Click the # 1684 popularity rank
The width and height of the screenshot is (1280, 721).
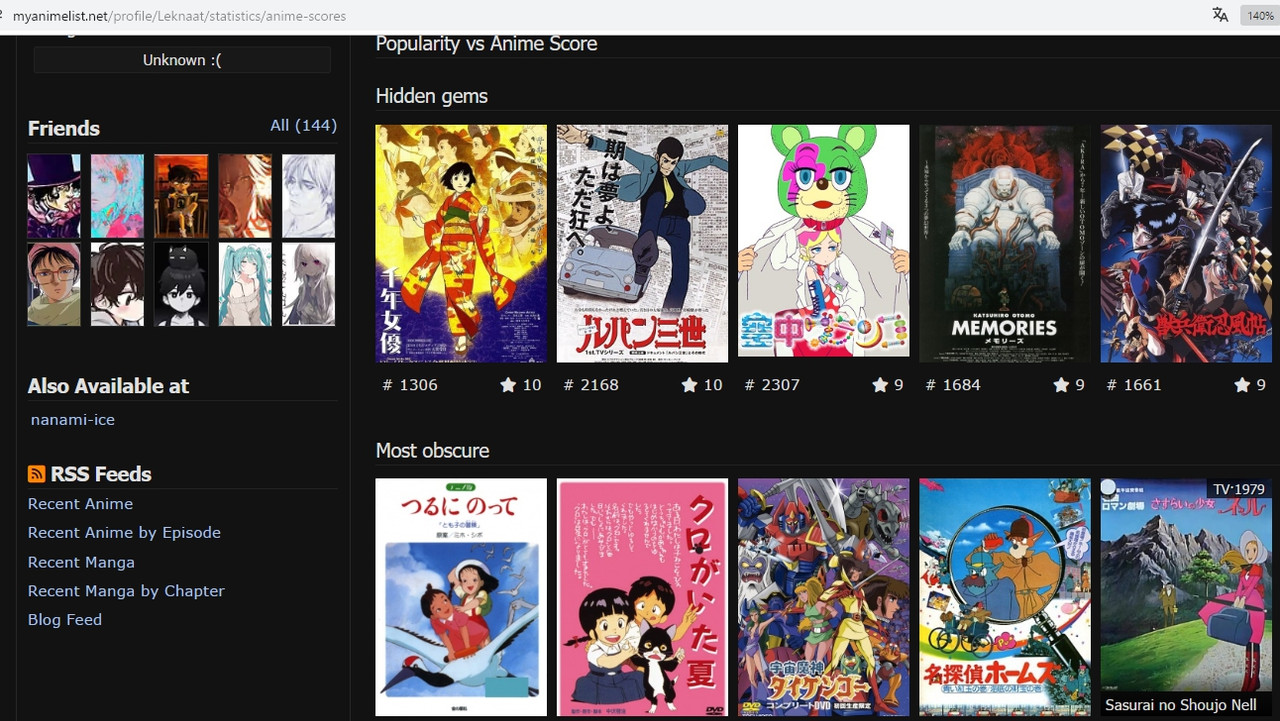click(x=953, y=385)
